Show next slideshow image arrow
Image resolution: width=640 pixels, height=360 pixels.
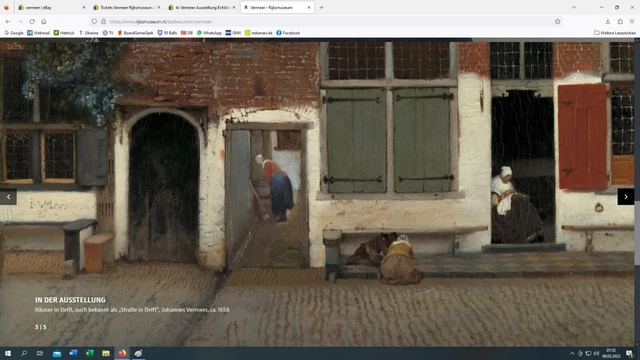(625, 197)
